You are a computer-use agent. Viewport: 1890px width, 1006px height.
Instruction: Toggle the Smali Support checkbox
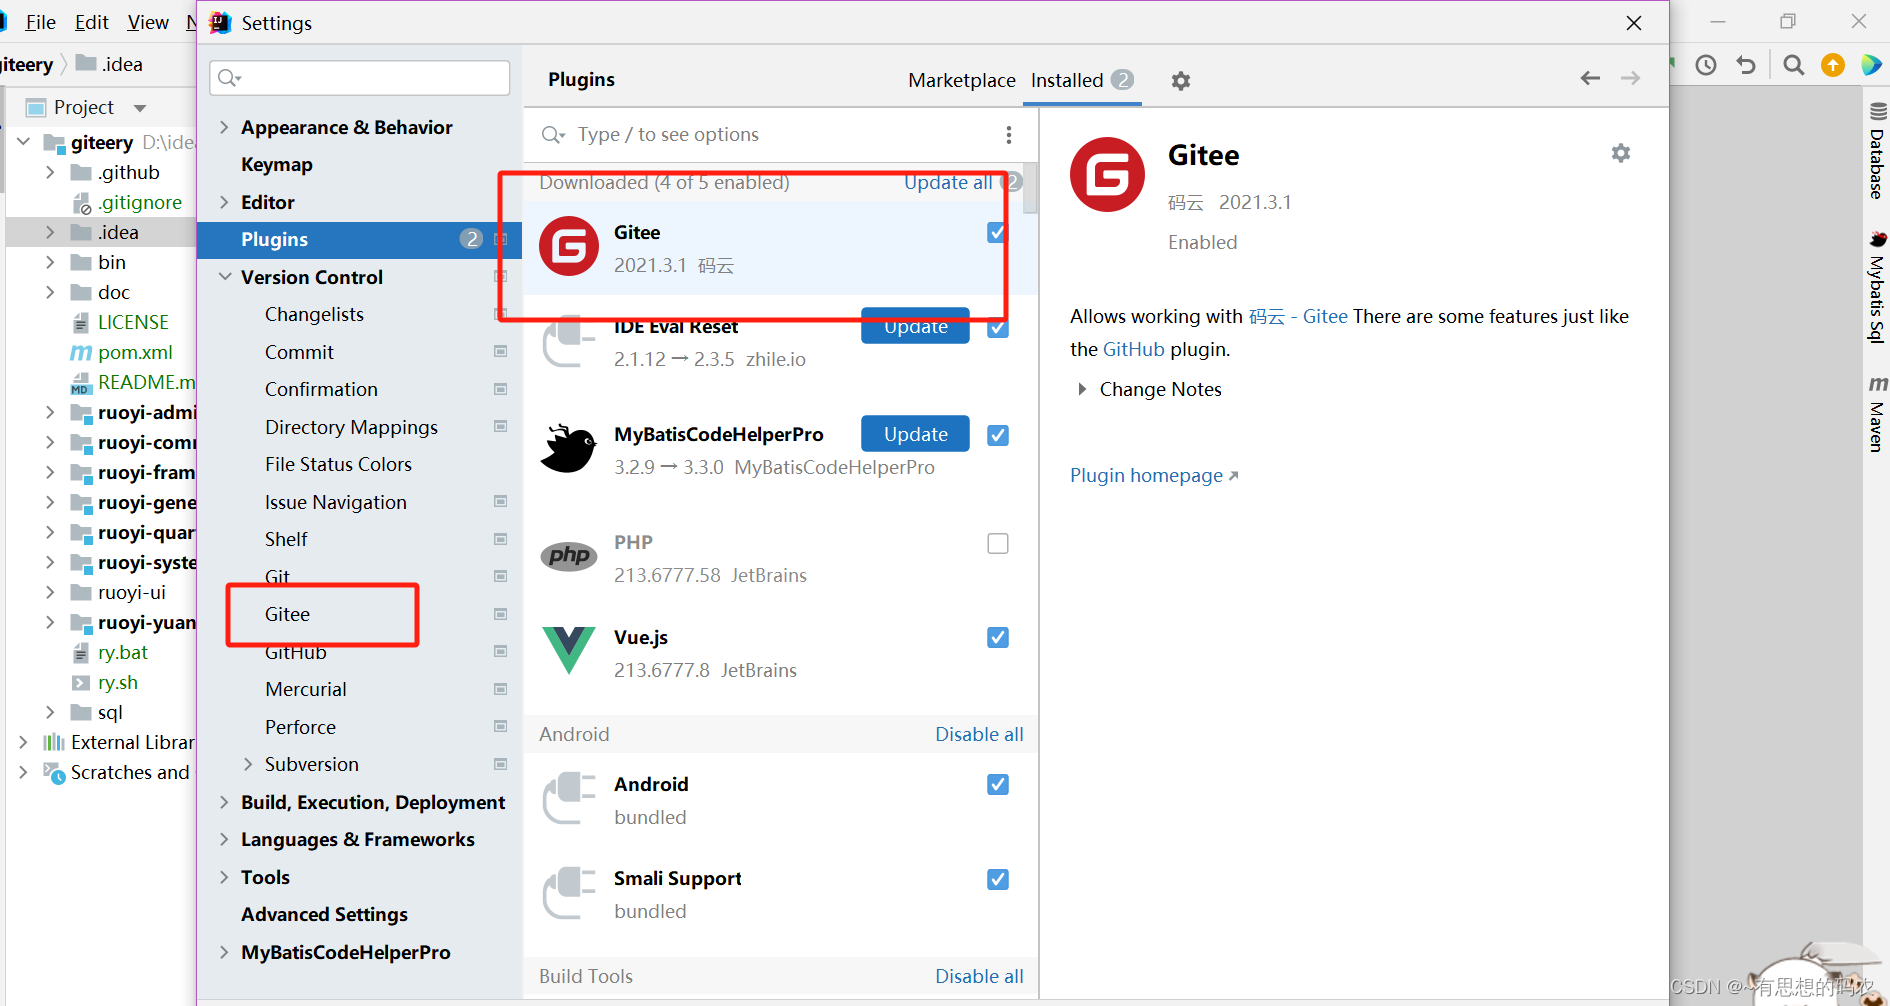tap(997, 879)
